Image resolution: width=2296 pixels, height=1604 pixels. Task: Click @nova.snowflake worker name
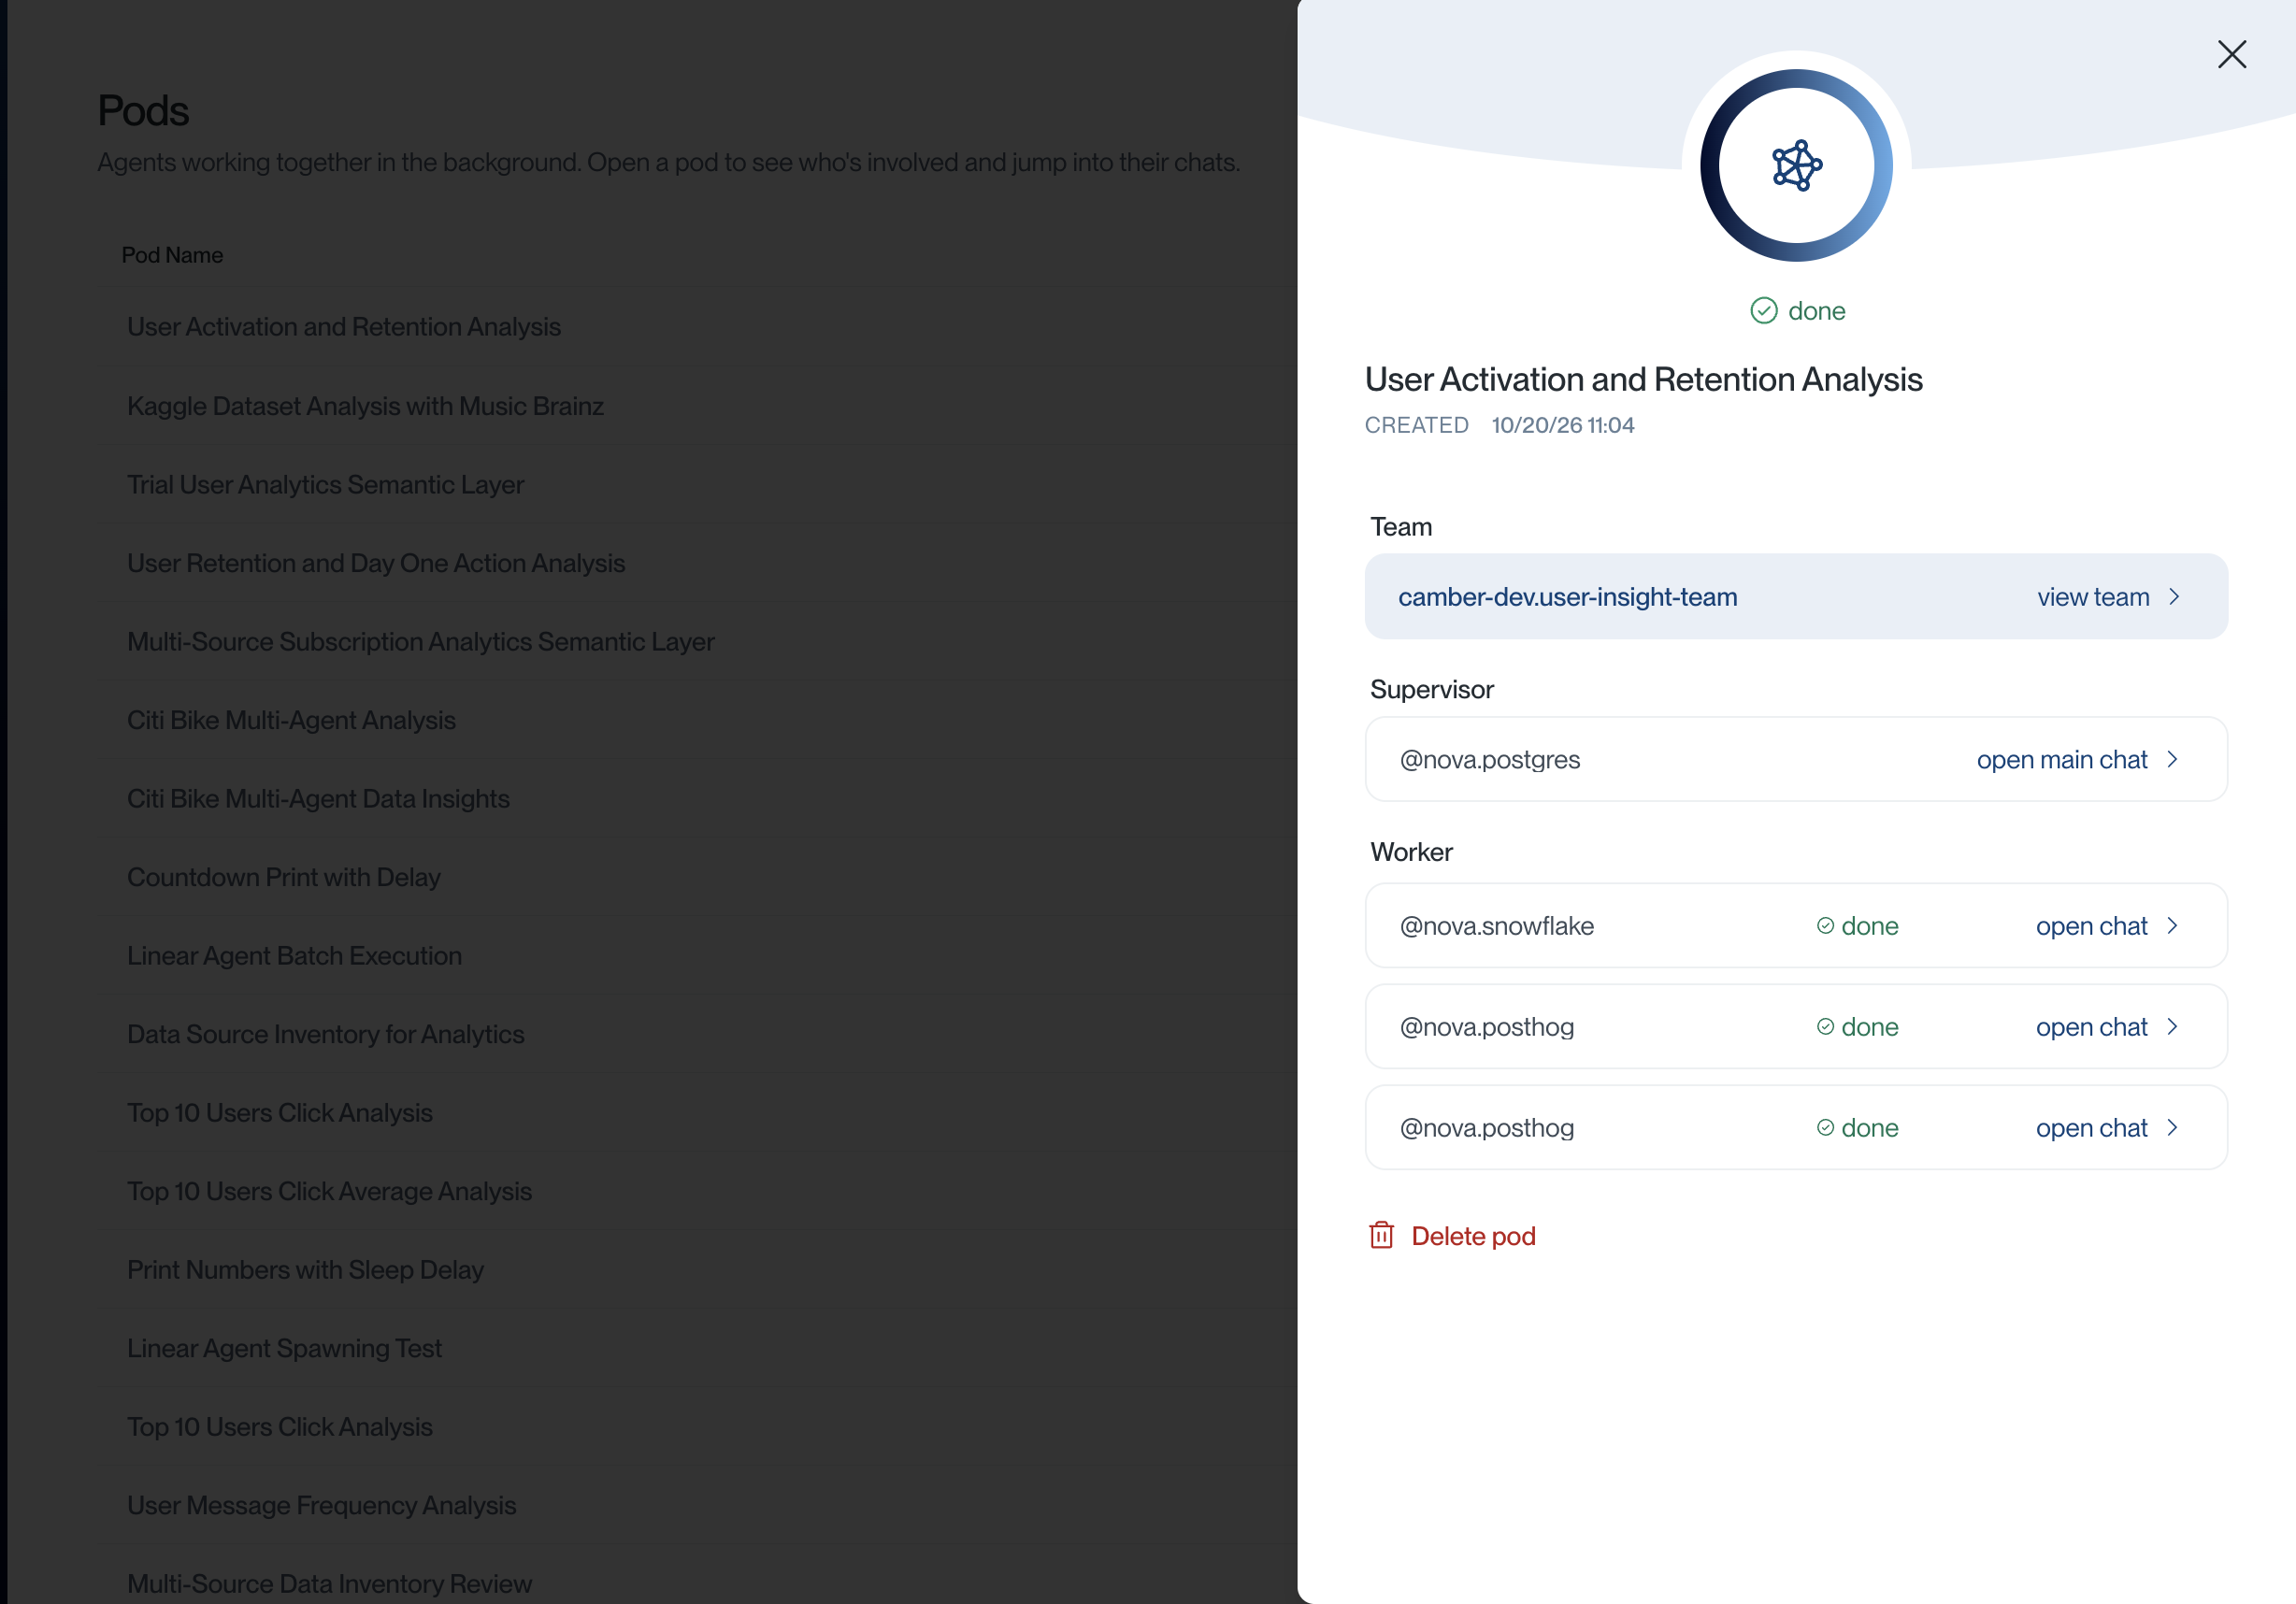click(1496, 926)
